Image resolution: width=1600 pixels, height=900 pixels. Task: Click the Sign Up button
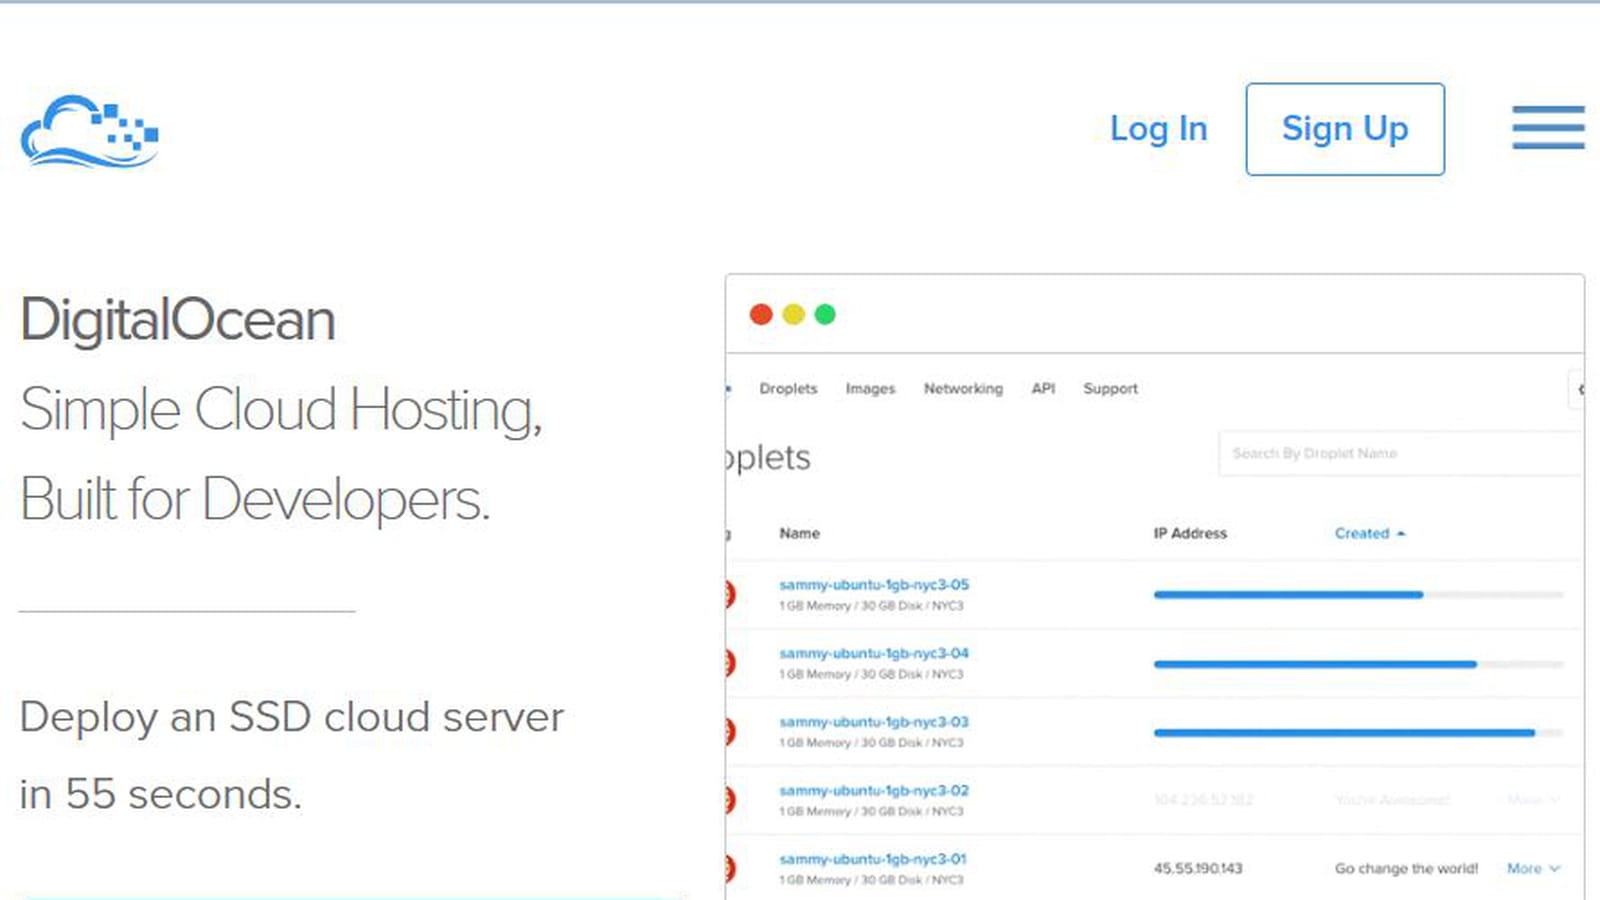point(1345,129)
